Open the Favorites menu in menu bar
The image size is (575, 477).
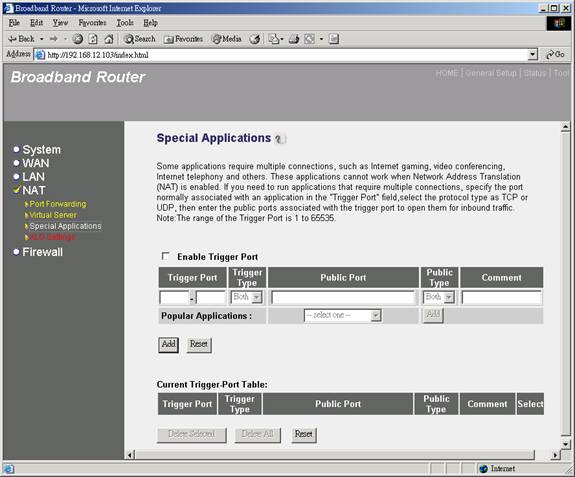92,23
